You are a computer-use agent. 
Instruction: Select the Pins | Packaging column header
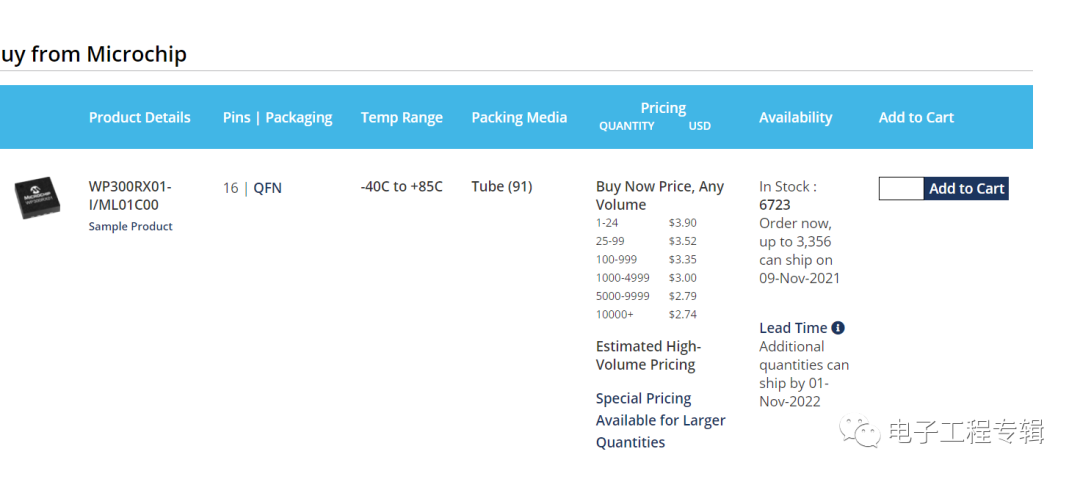(x=278, y=118)
